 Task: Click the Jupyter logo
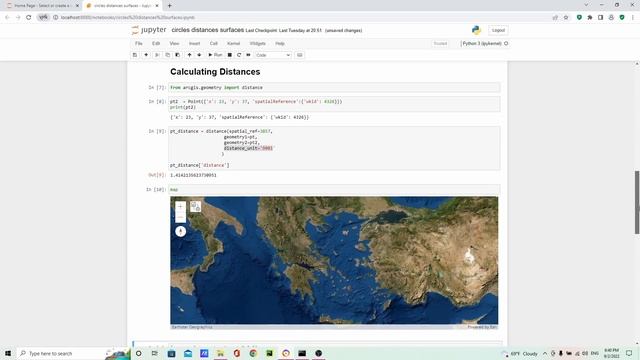pyautogui.click(x=149, y=30)
